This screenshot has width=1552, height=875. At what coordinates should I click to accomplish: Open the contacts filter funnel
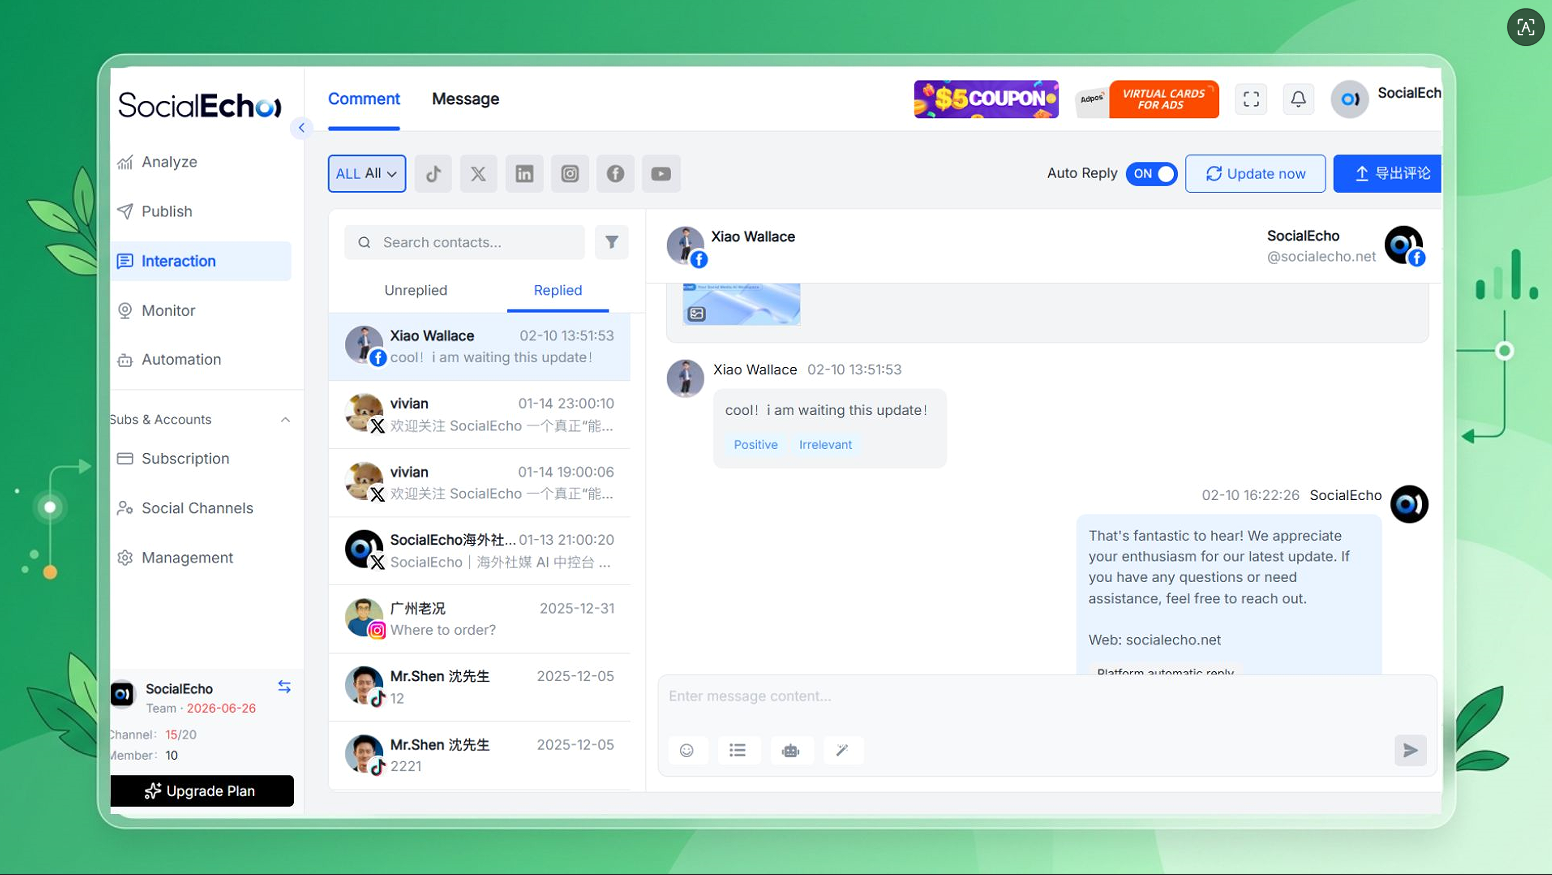[612, 242]
